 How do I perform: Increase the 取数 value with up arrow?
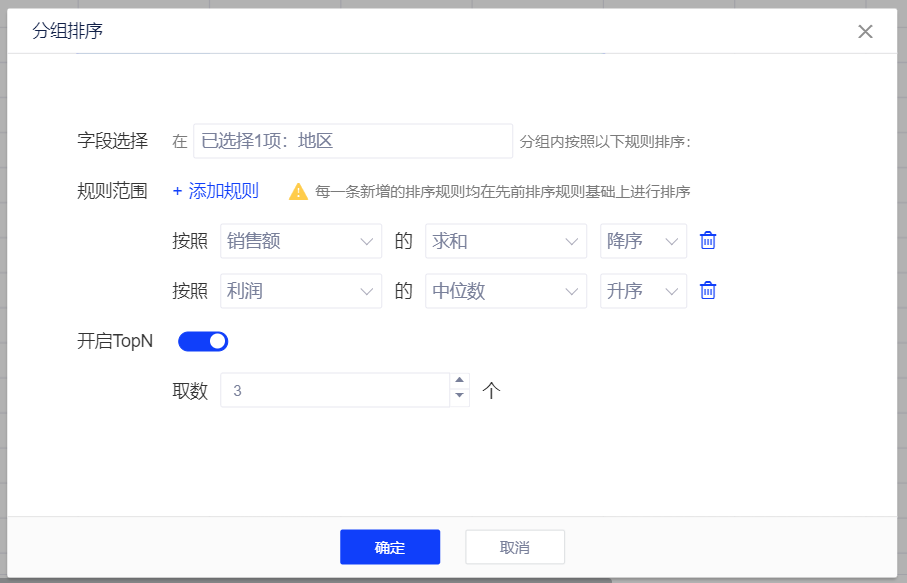460,381
